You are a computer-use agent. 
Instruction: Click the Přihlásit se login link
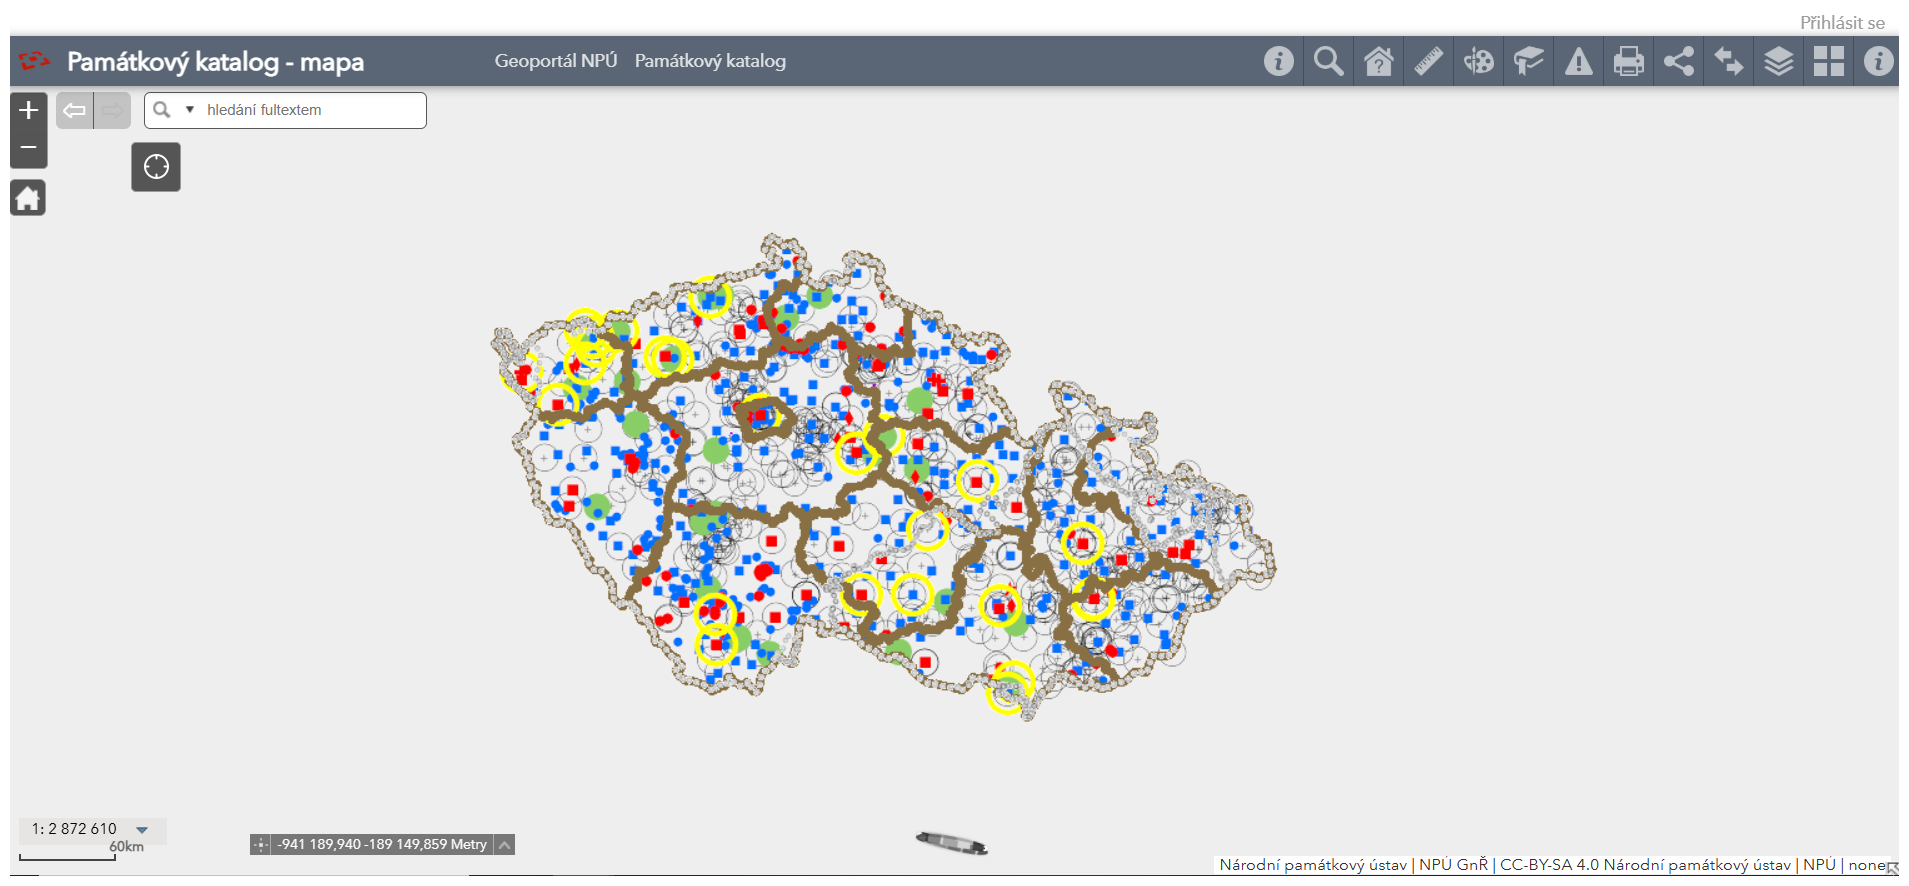pos(1842,22)
